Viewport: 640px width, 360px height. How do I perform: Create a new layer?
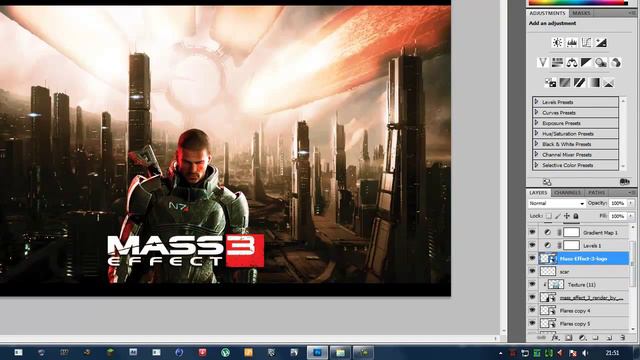coord(609,338)
